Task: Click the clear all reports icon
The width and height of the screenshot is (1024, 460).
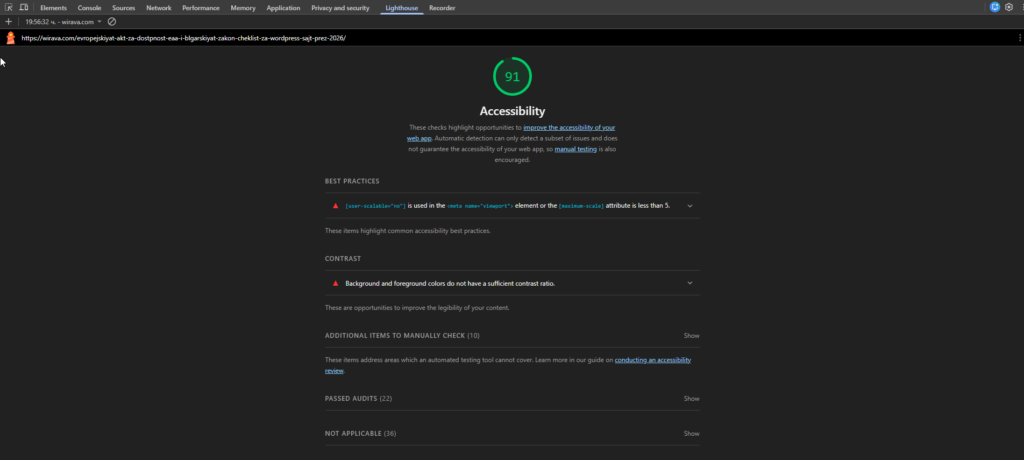Action: (112, 22)
